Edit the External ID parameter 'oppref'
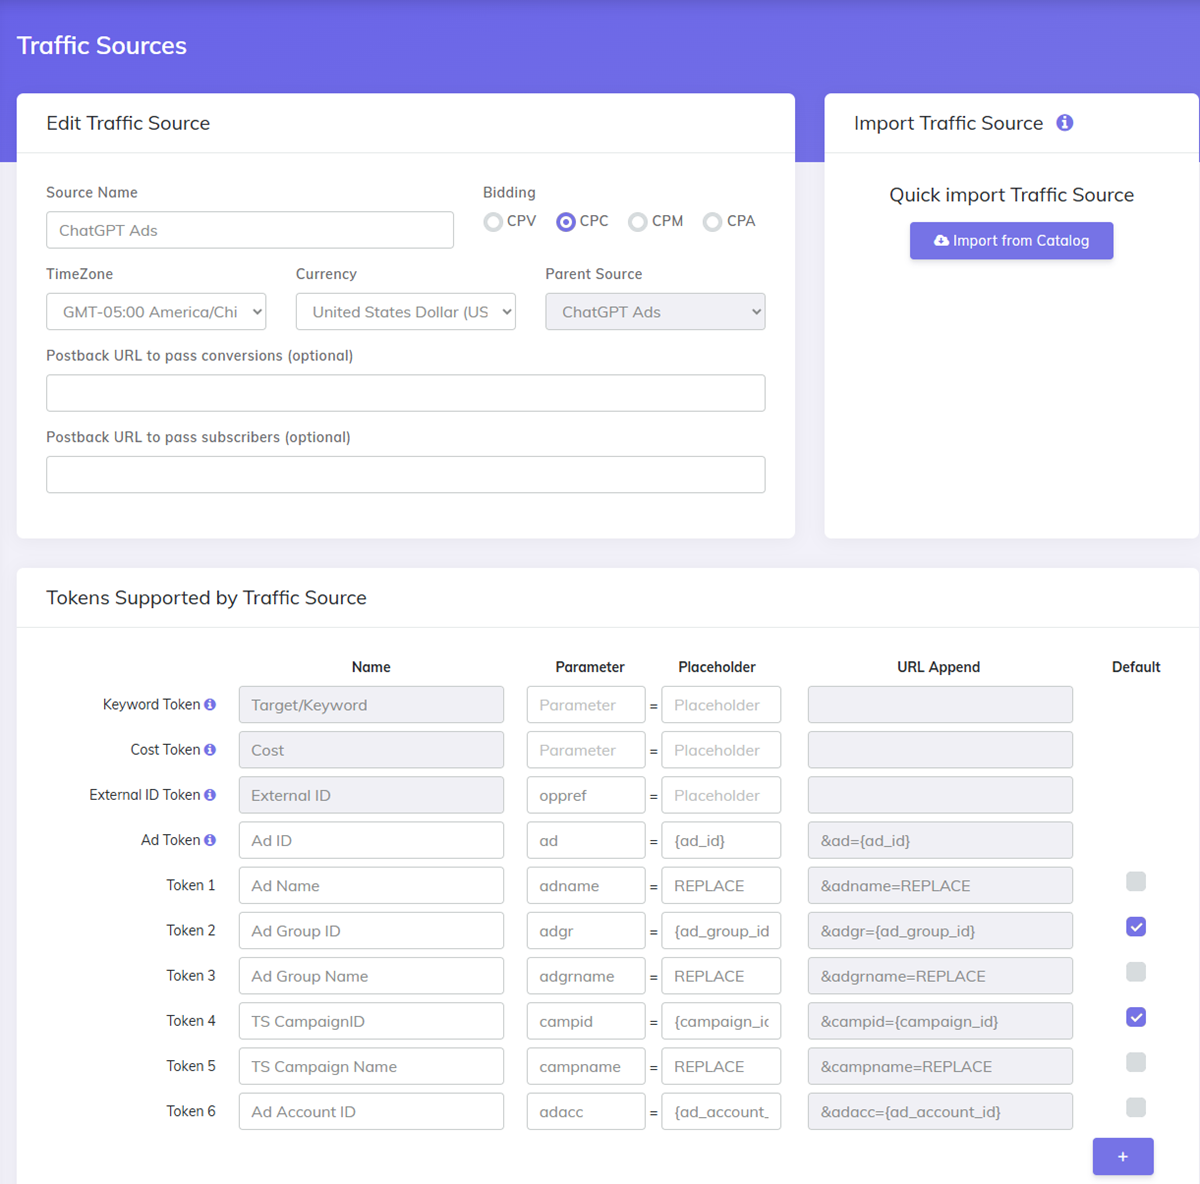 point(586,795)
